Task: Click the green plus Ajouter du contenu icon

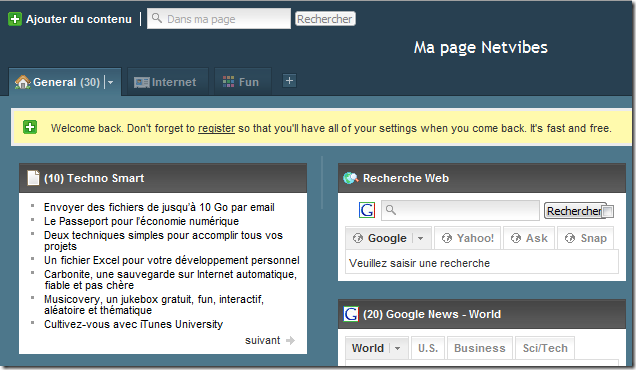Action: pos(15,19)
